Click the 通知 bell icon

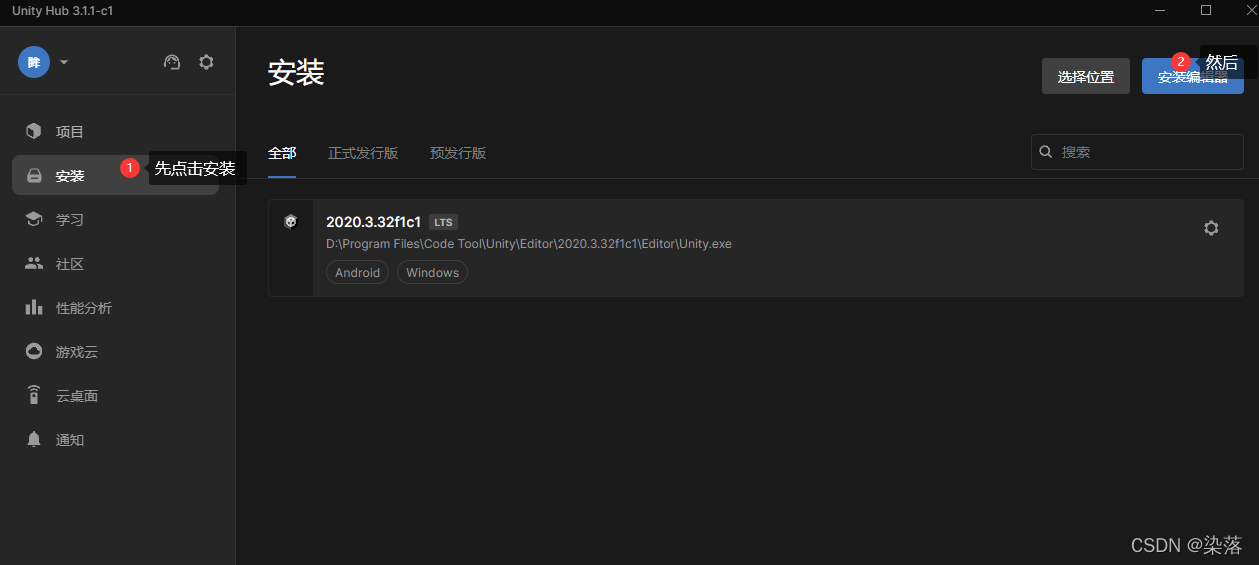point(34,439)
